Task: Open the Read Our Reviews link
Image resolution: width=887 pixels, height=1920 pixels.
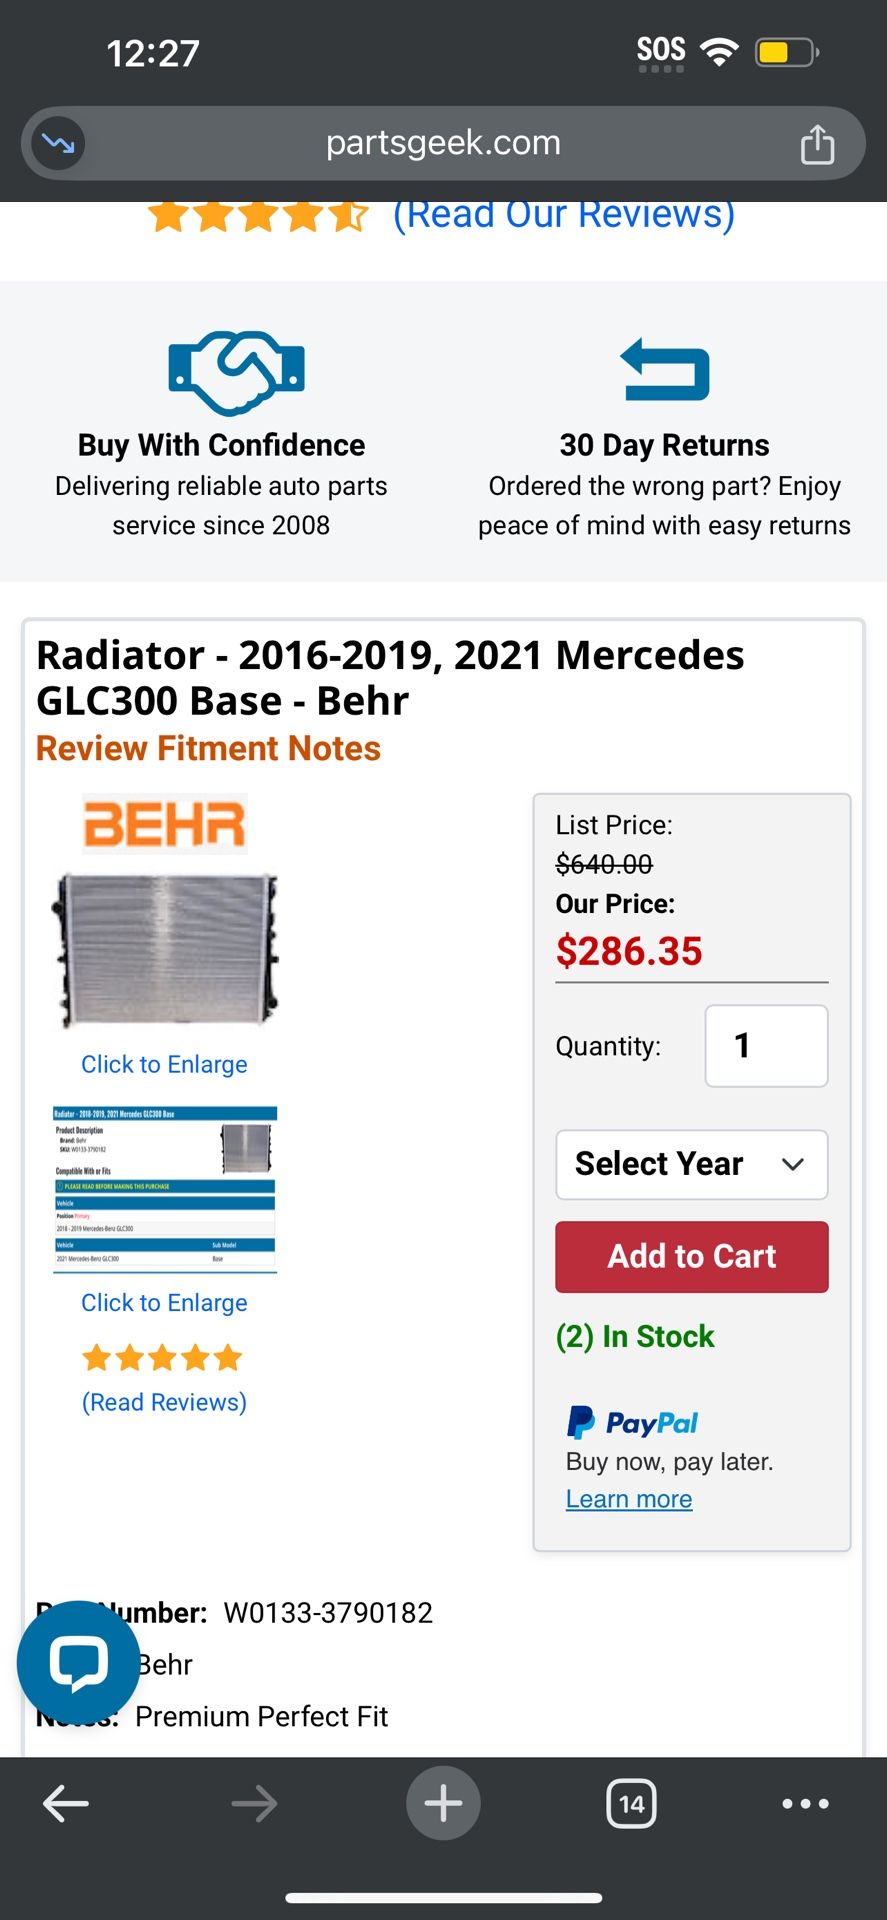Action: click(564, 215)
